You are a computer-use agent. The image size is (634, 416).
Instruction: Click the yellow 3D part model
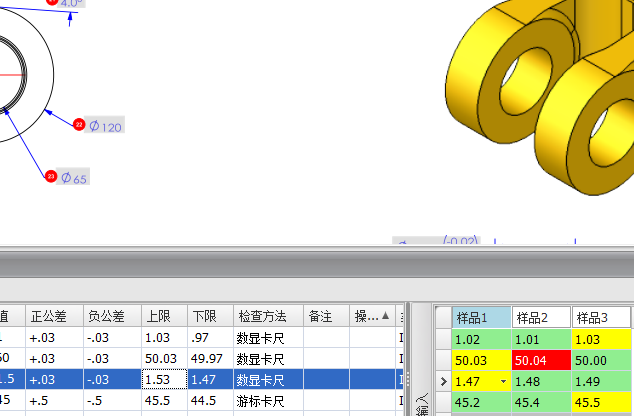coord(540,100)
